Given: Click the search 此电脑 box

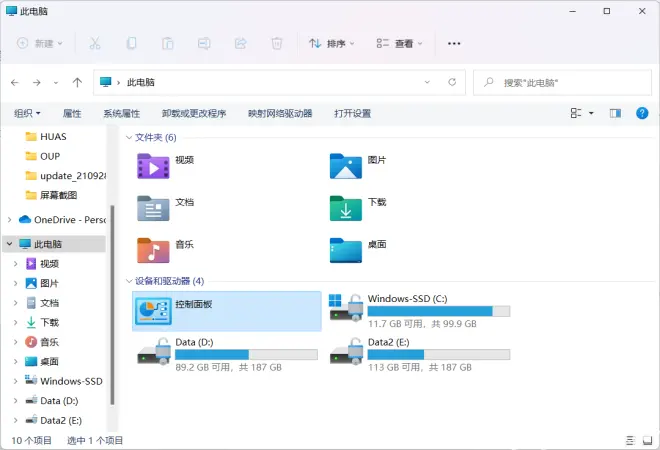Looking at the screenshot, I should point(562,83).
